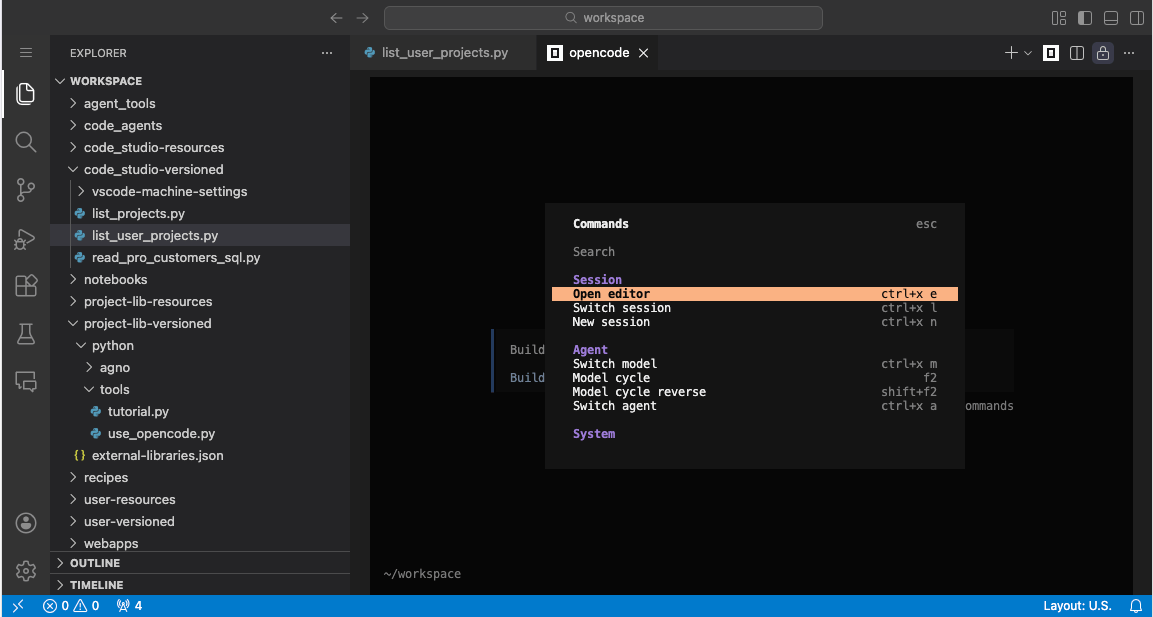Image resolution: width=1153 pixels, height=617 pixels.
Task: Open the Testing view
Action: click(x=25, y=333)
